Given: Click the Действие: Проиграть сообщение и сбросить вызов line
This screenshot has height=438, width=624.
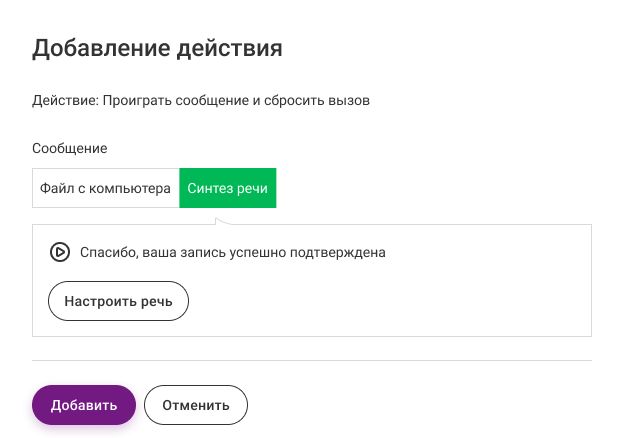Looking at the screenshot, I should click(201, 100).
